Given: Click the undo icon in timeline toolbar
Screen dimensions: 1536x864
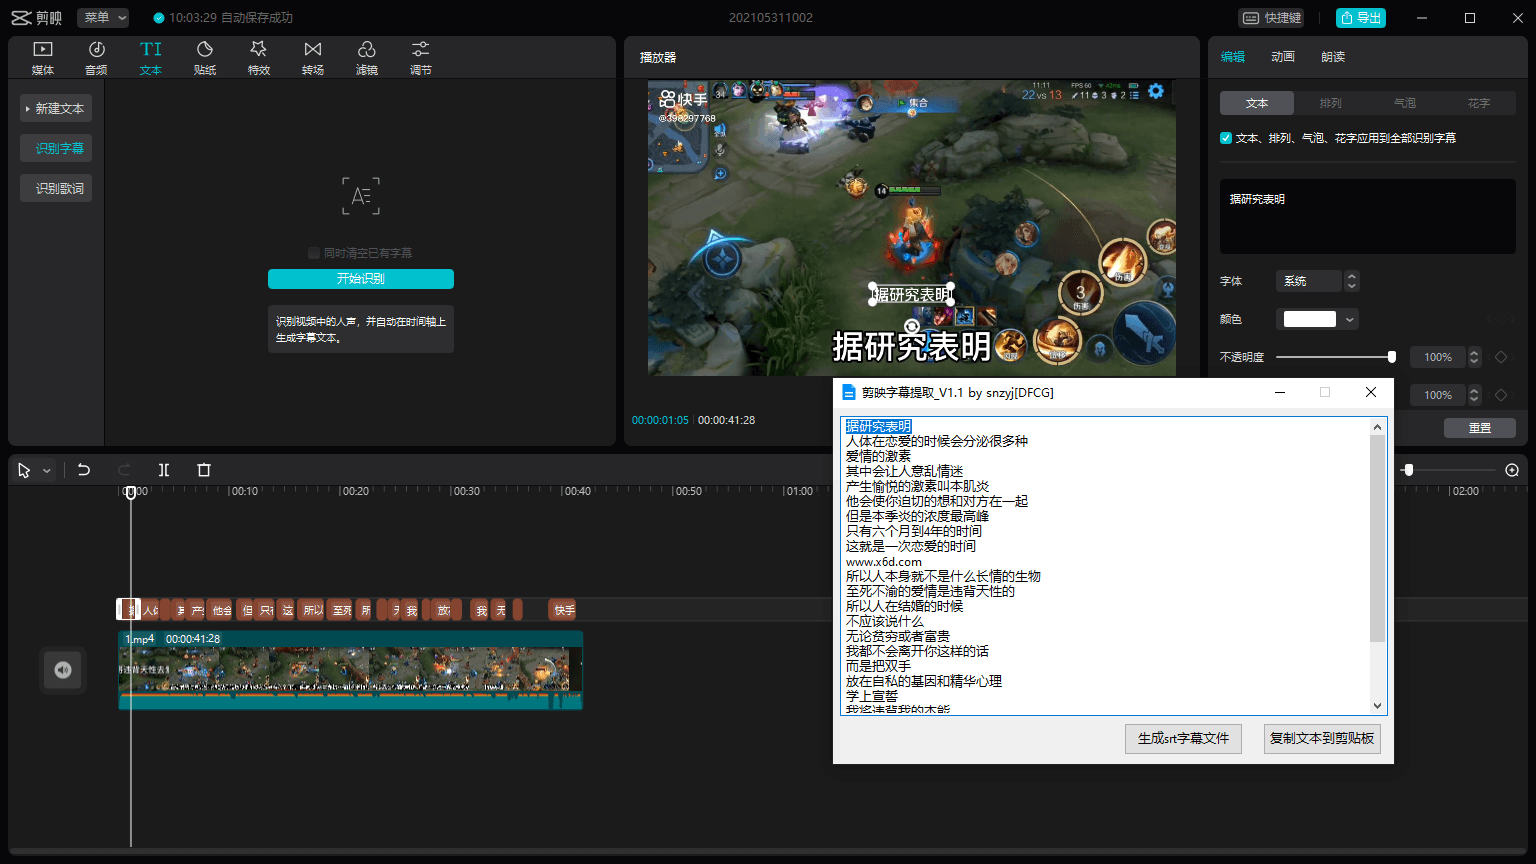Looking at the screenshot, I should point(84,469).
